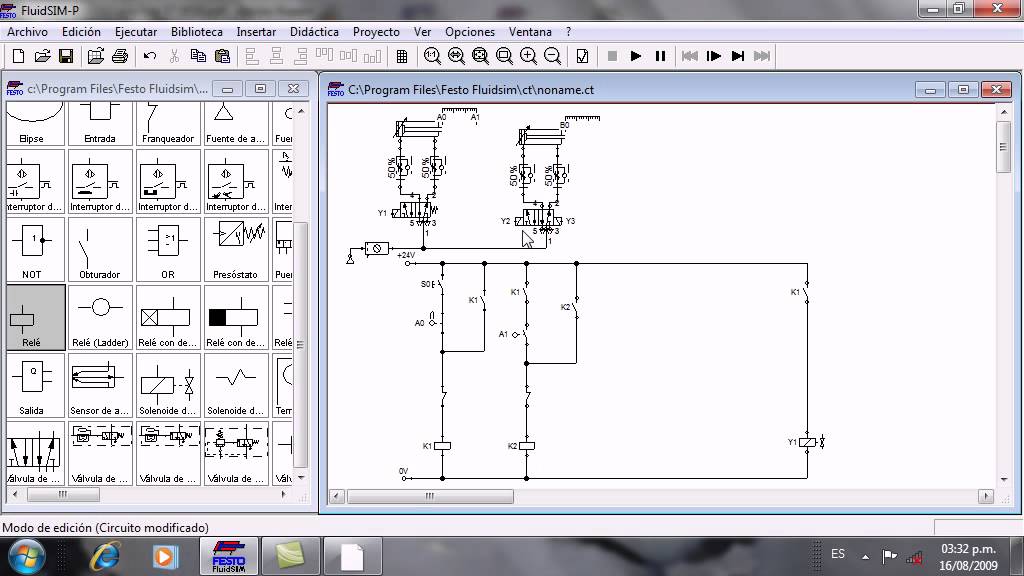Open the Insertar menu
Image resolution: width=1024 pixels, height=576 pixels.
click(x=256, y=31)
